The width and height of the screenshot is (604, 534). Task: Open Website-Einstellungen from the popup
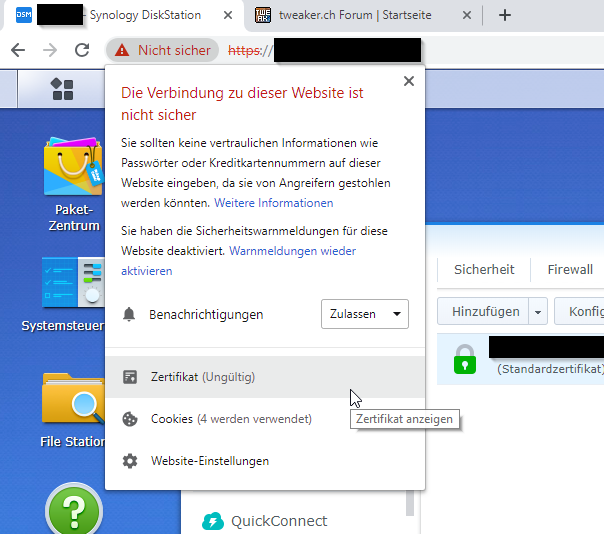pos(210,461)
